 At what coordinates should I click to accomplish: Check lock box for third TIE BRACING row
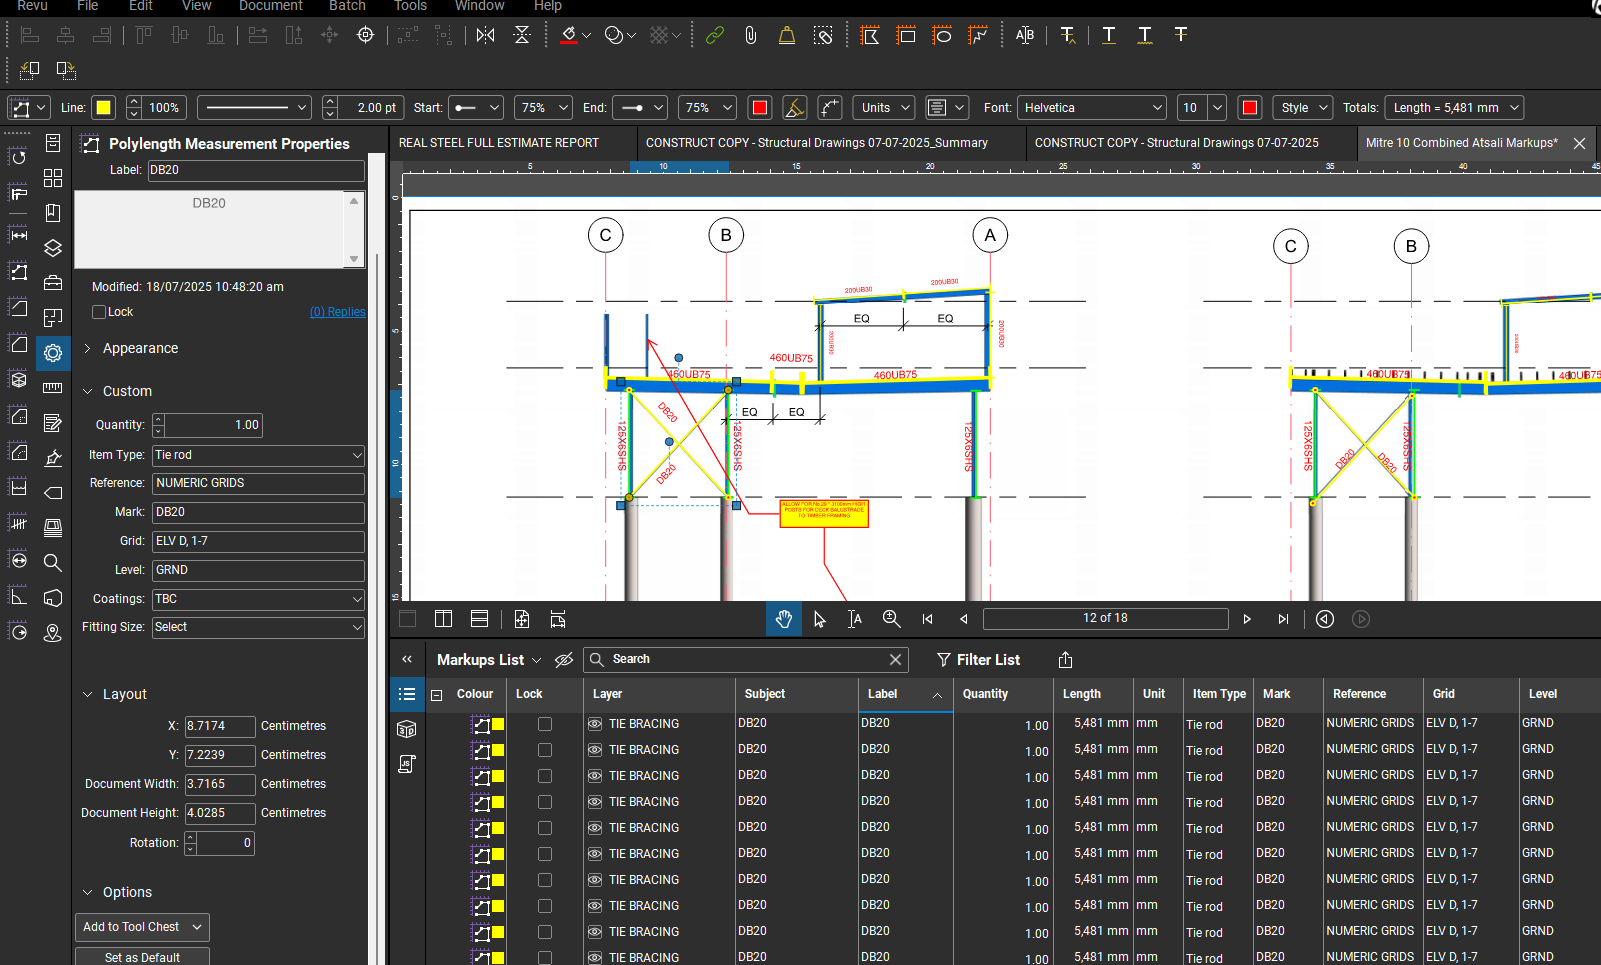click(545, 776)
